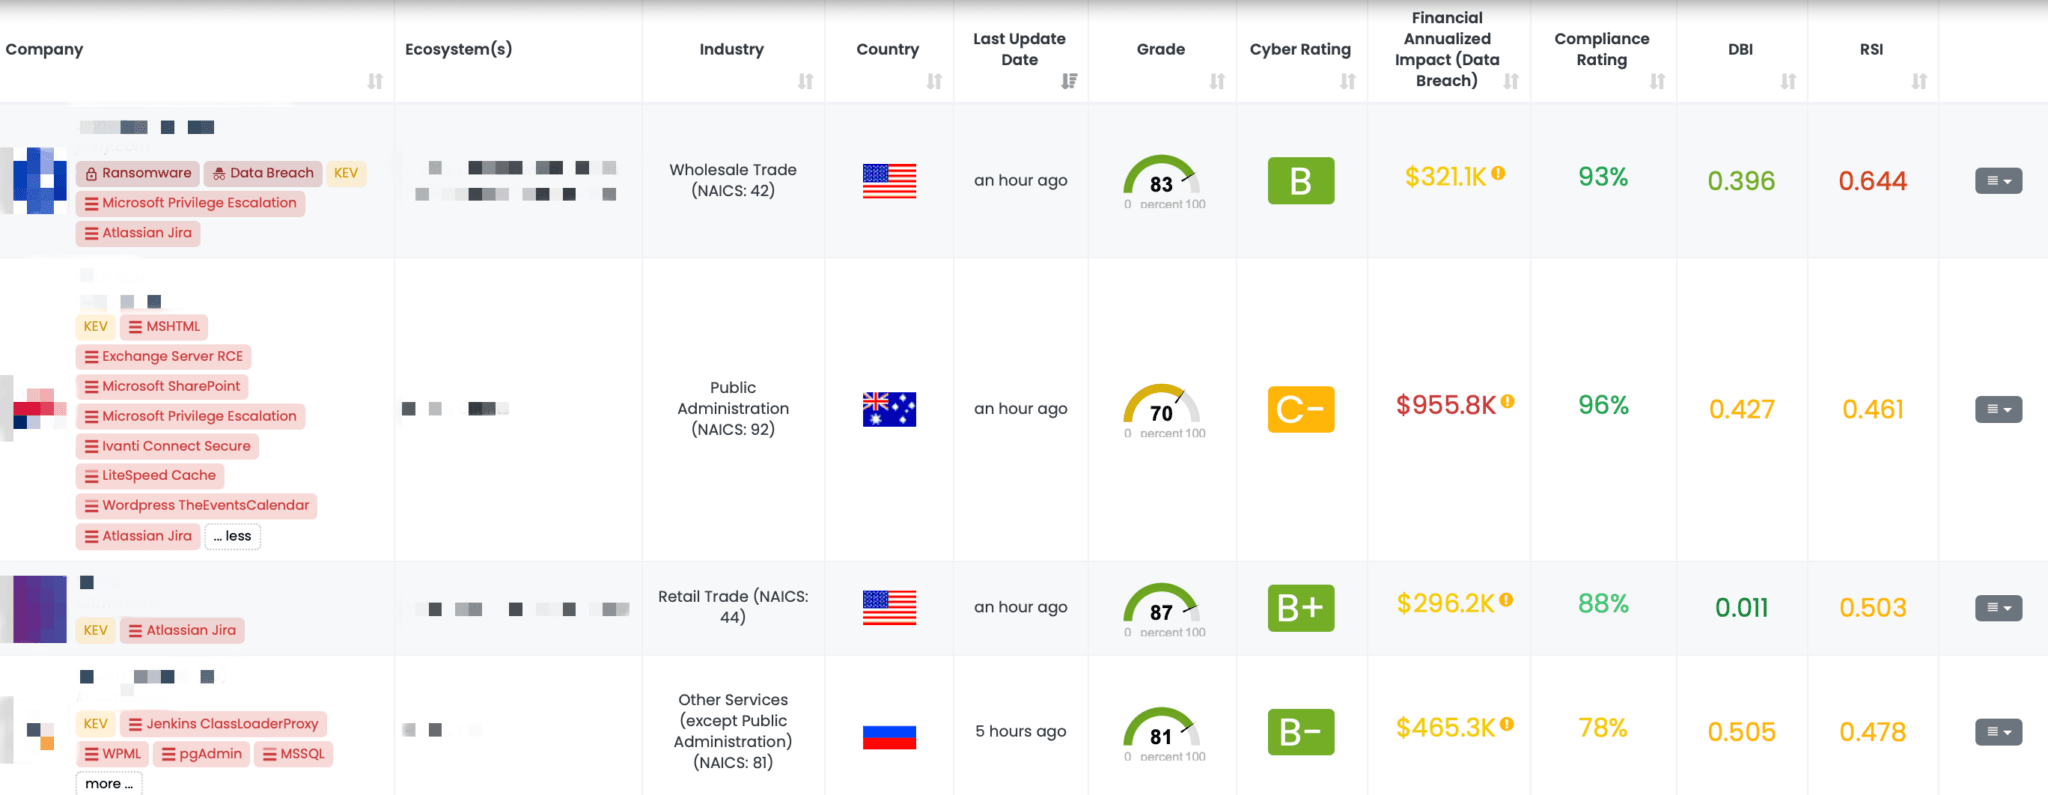Expand hidden tags via the more button
The image size is (2048, 795).
pyautogui.click(x=108, y=783)
